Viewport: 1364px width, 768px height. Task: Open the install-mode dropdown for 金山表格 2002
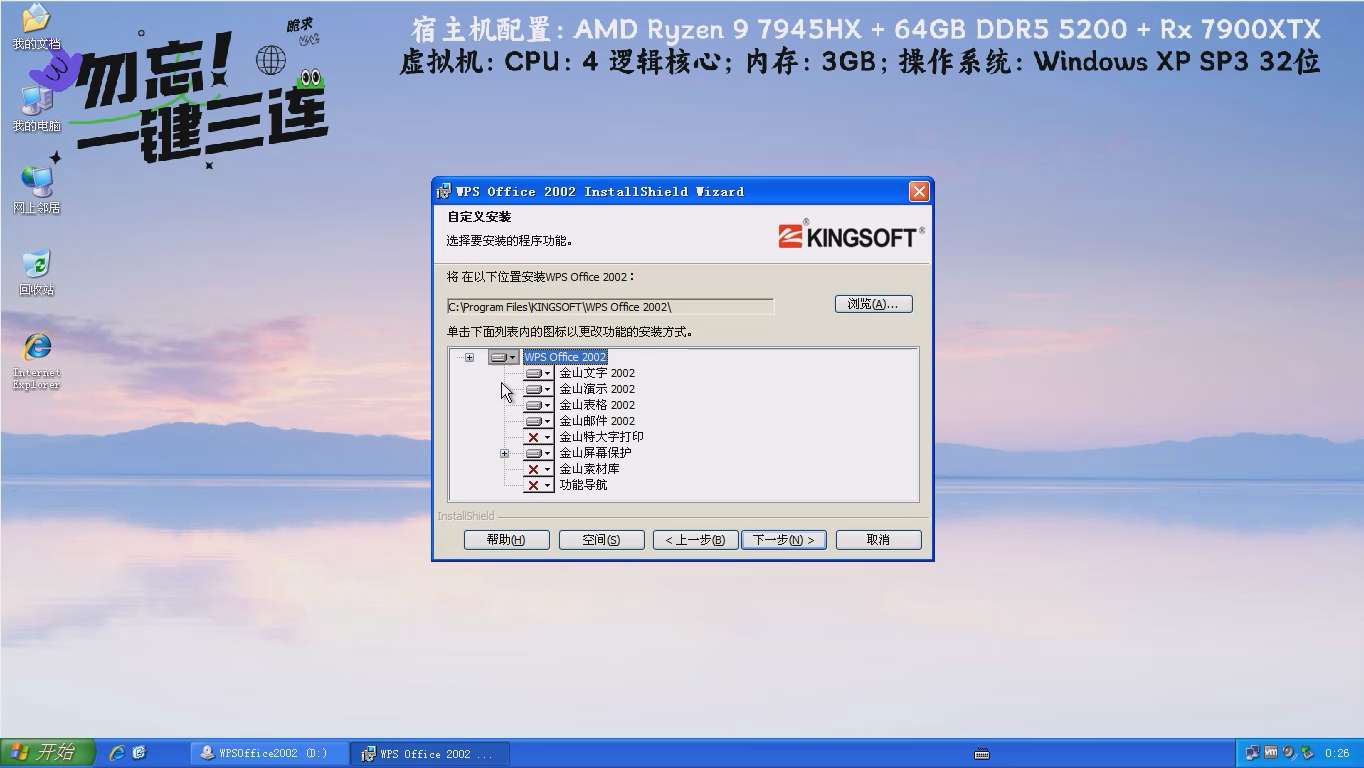point(539,405)
